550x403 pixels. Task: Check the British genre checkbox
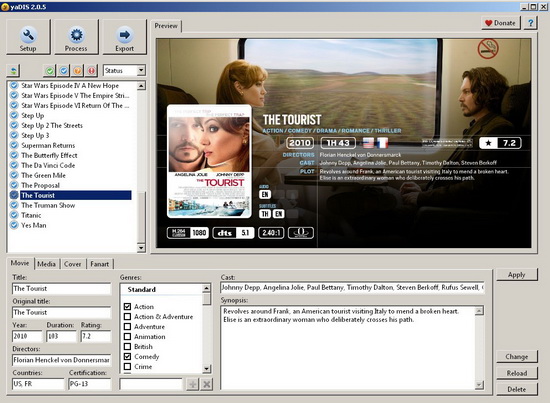(x=127, y=347)
